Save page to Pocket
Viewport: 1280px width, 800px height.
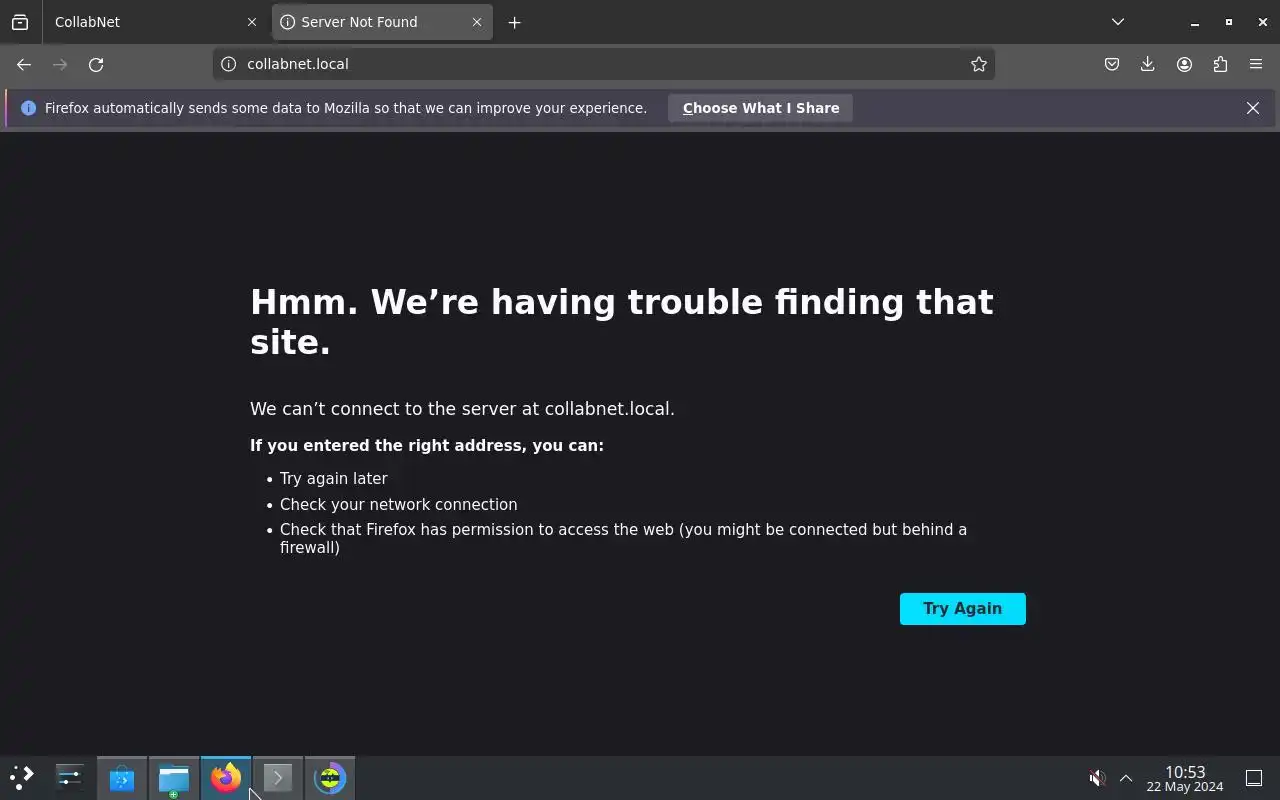pyautogui.click(x=1111, y=64)
